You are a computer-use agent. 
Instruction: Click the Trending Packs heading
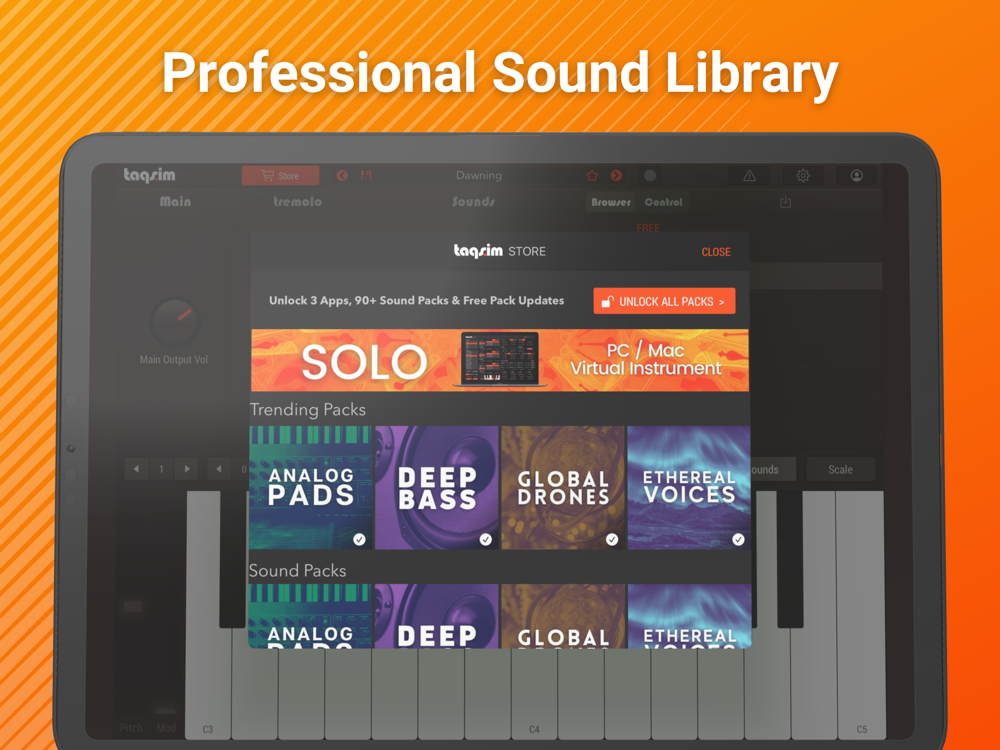click(x=307, y=409)
